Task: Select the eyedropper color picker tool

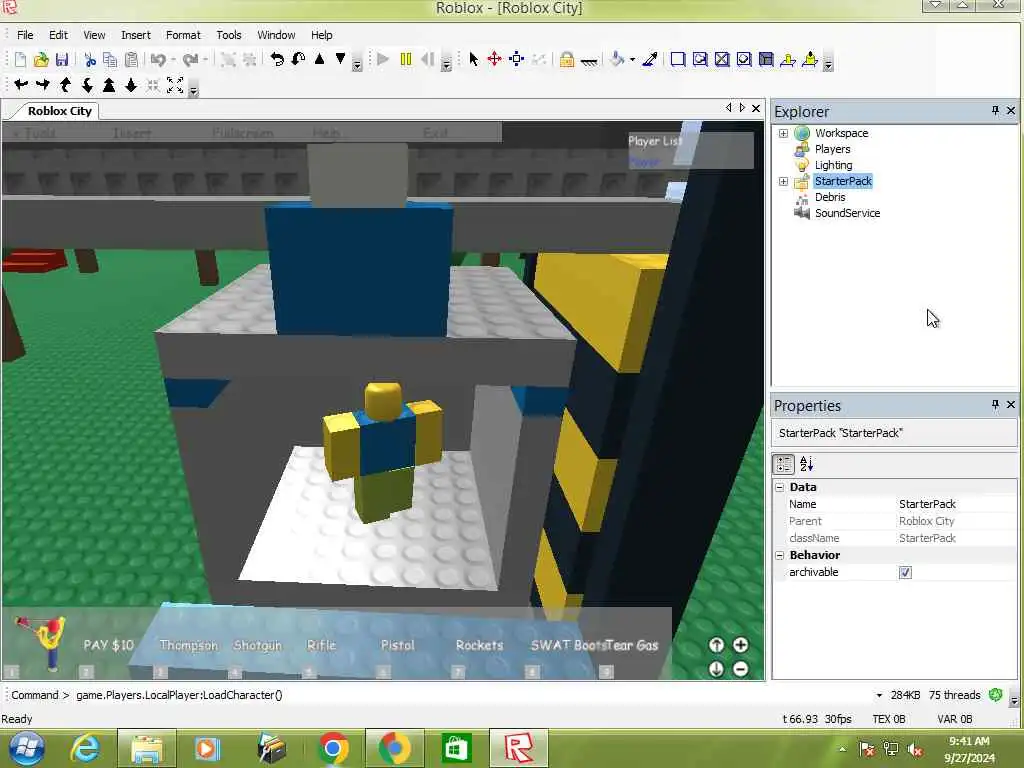Action: point(650,59)
